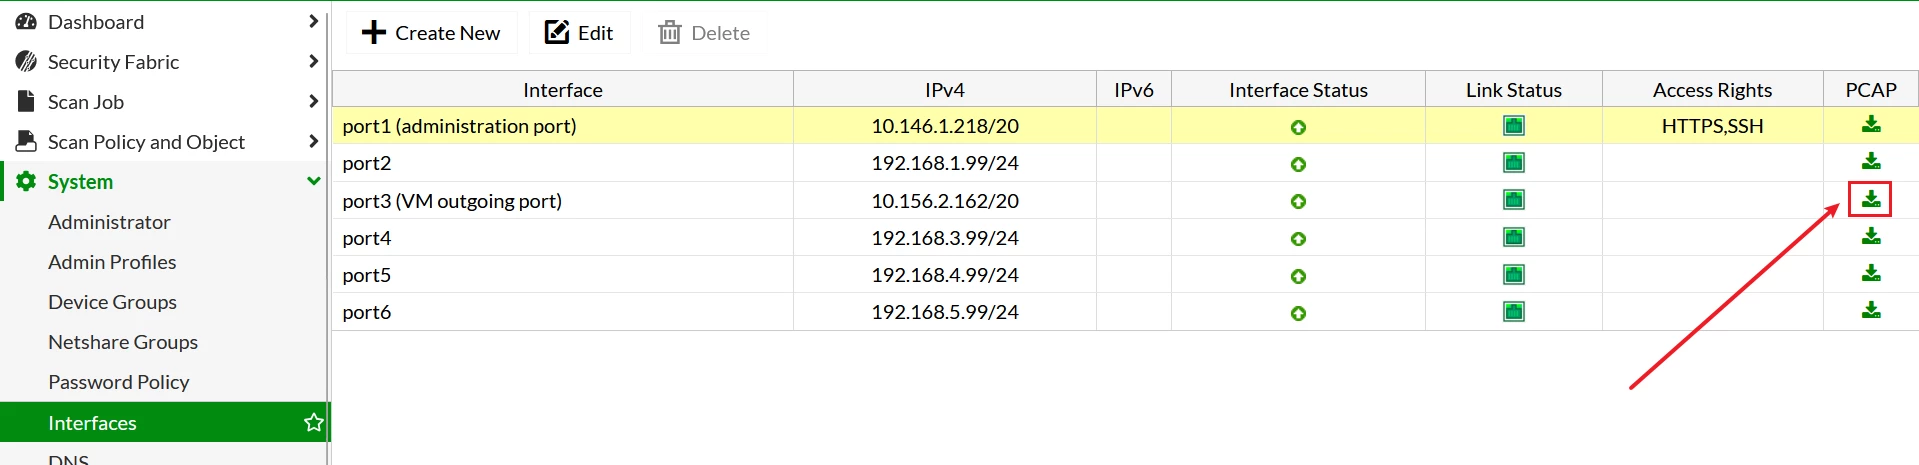Expand the Security Fabric submenu arrow
The width and height of the screenshot is (1919, 465).
pyautogui.click(x=313, y=61)
